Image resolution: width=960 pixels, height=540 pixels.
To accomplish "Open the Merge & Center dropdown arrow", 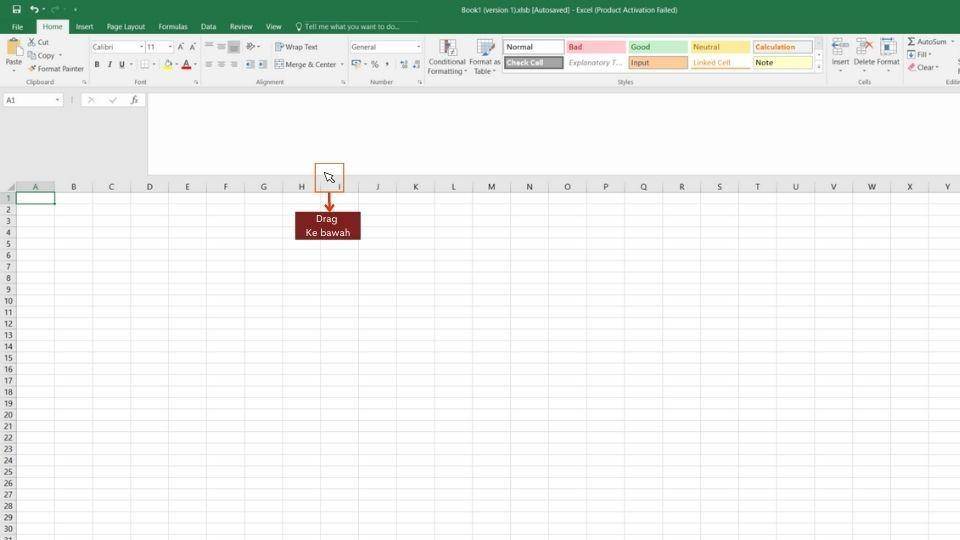I will [x=342, y=64].
